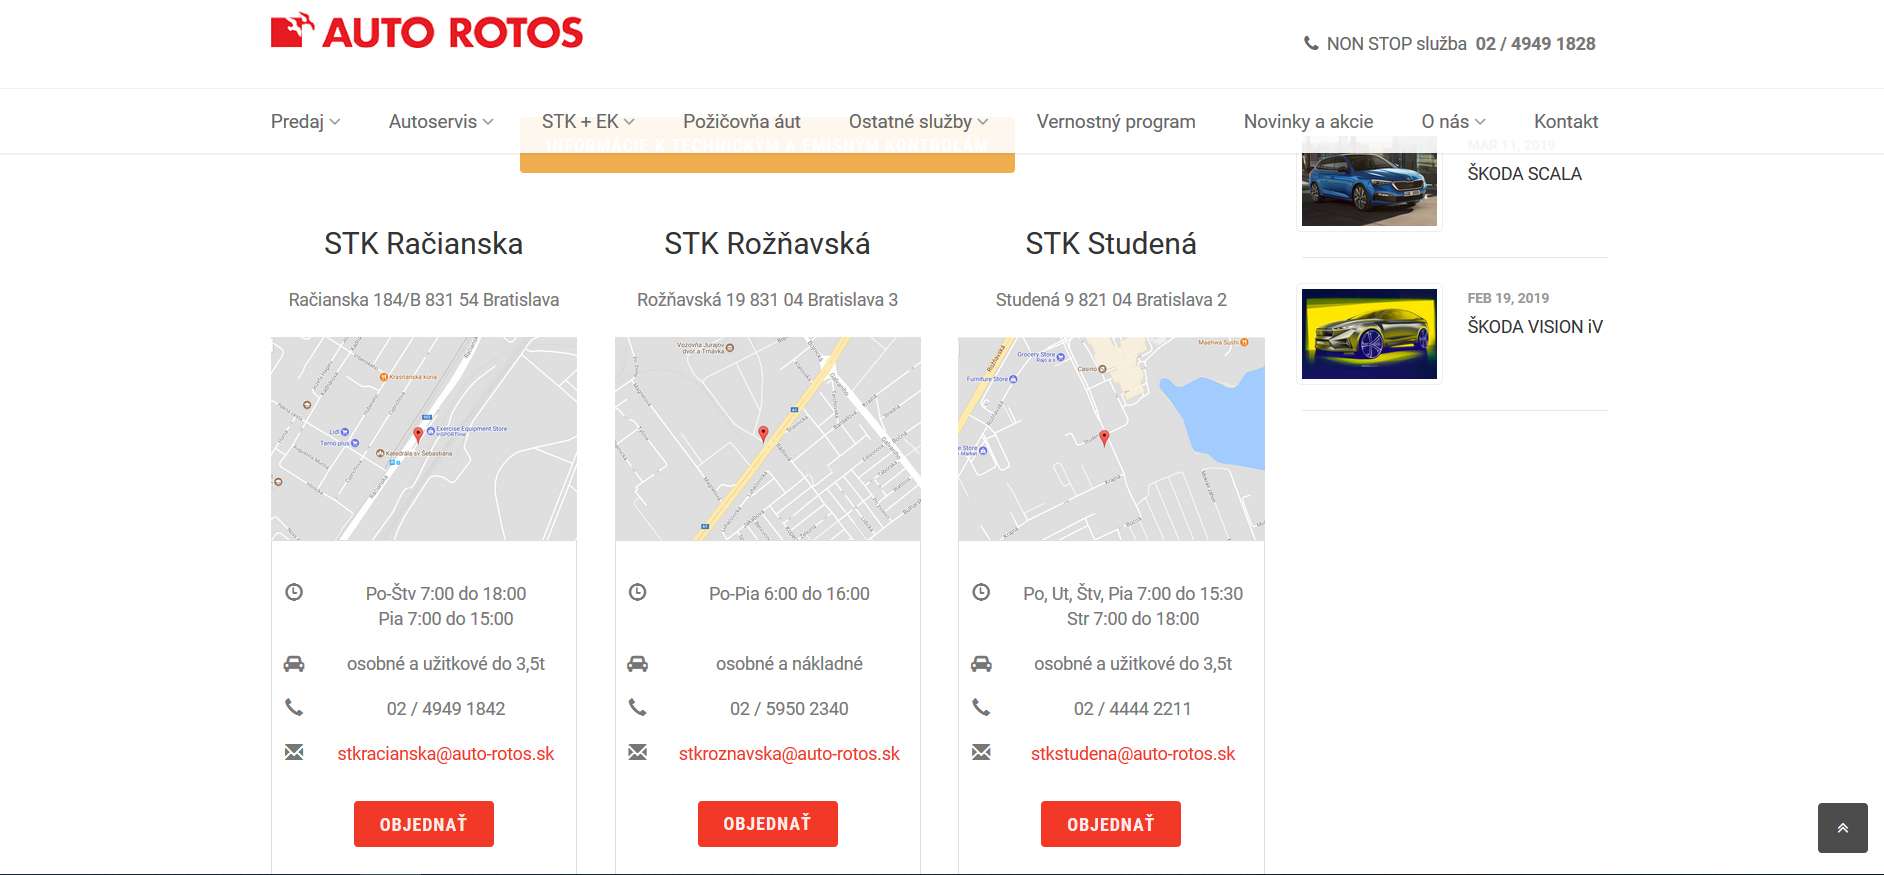Viewport: 1884px width, 875px height.
Task: Click the clock icon in STK Račianska card
Action: 294,592
